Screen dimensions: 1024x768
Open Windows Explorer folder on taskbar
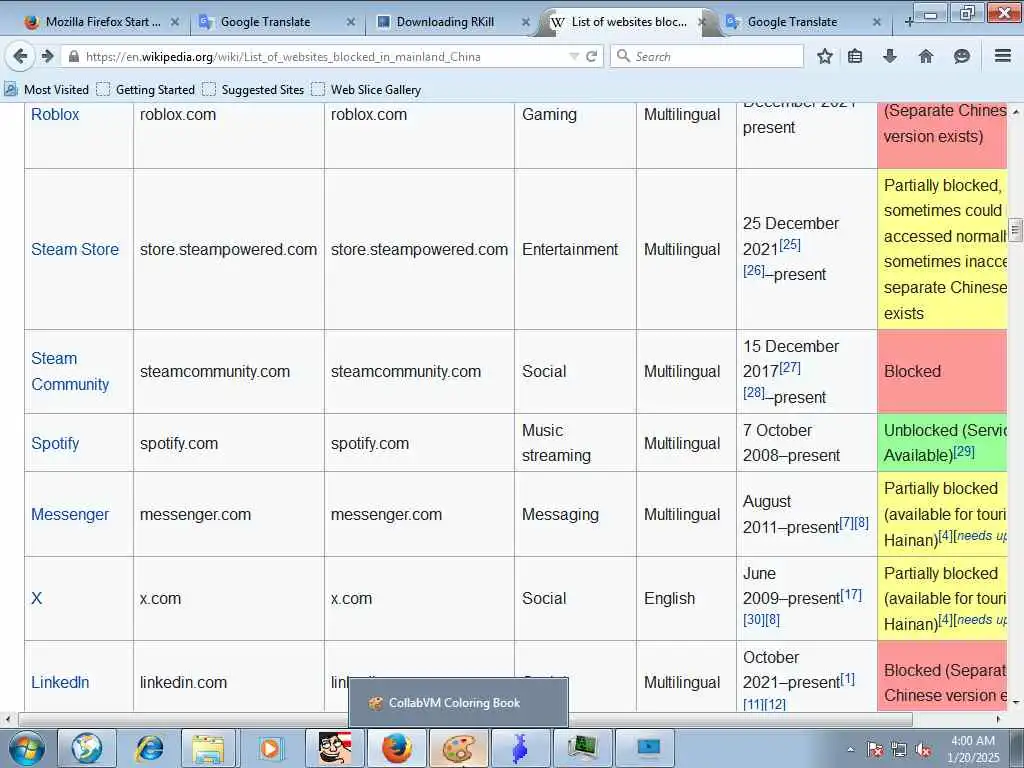pos(208,748)
